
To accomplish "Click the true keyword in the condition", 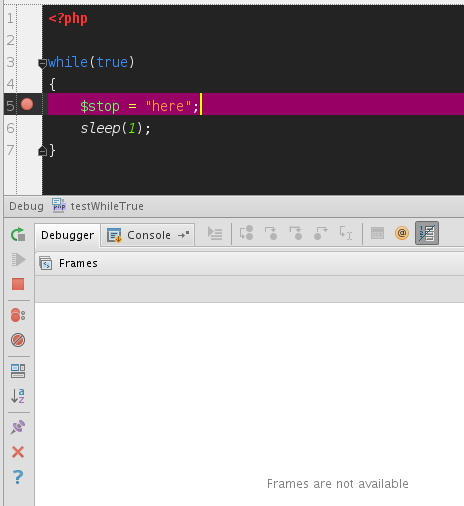I will coord(112,62).
